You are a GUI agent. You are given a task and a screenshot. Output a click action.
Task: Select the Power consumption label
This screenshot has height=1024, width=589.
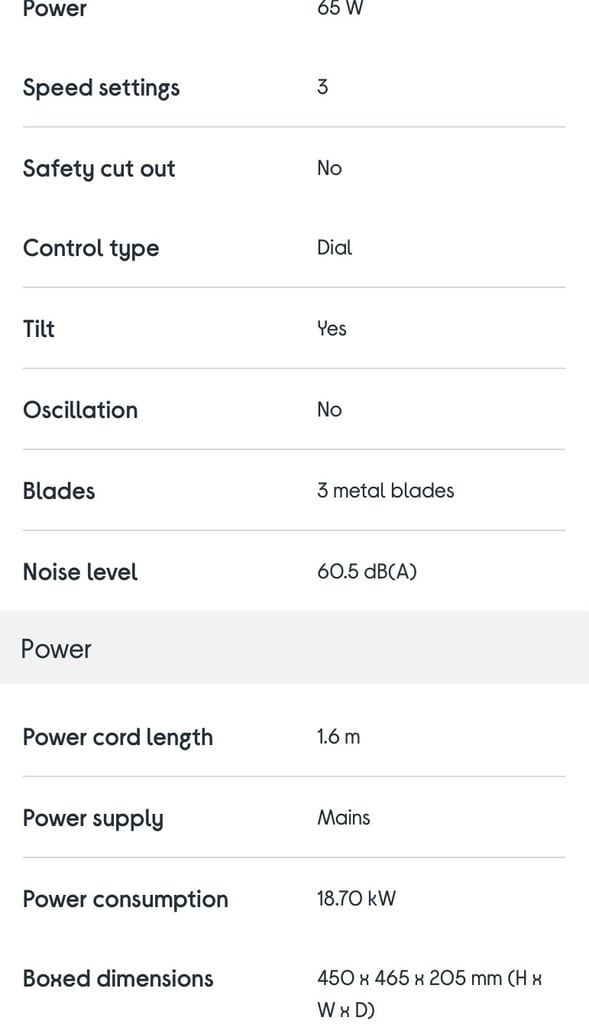click(x=125, y=900)
